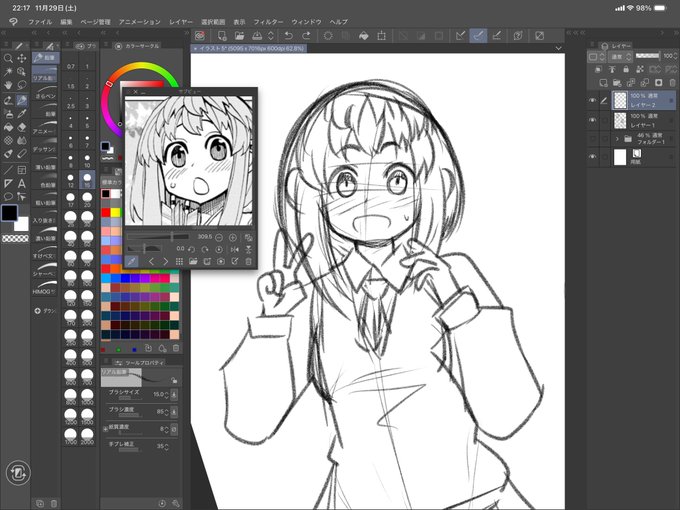Create layer mask icon in Layer panel
Viewport: 680px width, 510px height.
658,82
